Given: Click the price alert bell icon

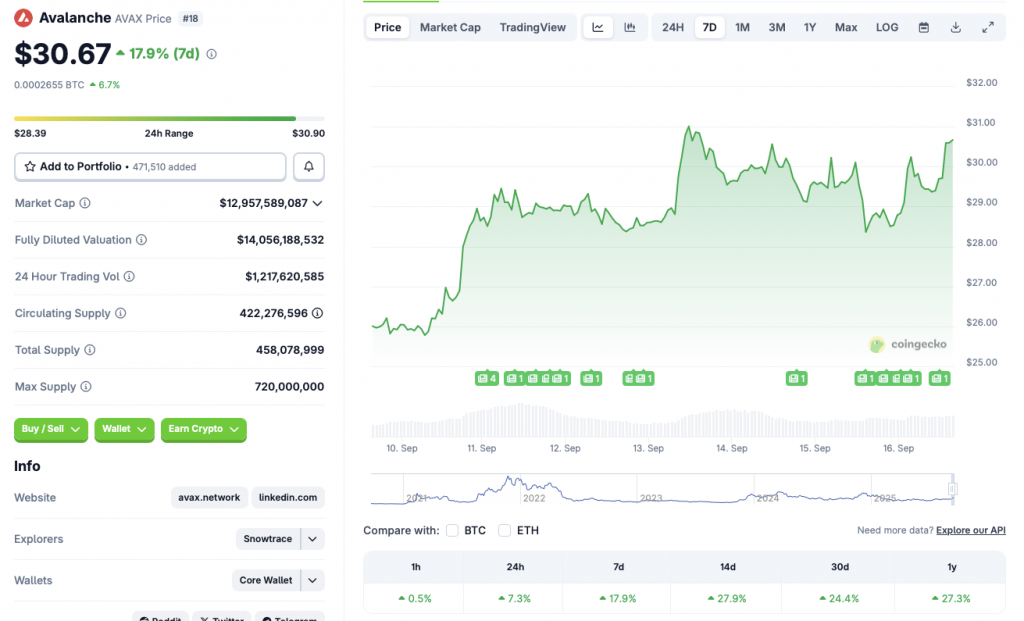Looking at the screenshot, I should click(x=309, y=167).
